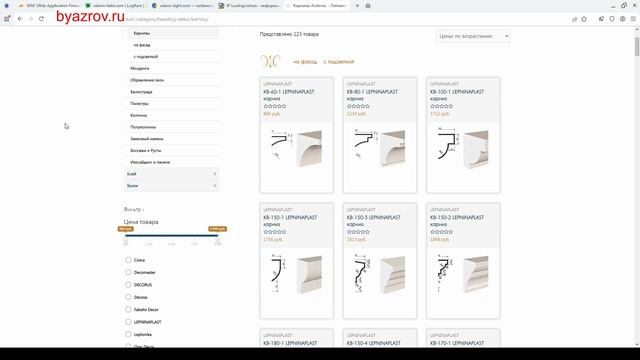Click the leftmost icon before the back arrow
Viewport: 640px width, 360px height.
pyautogui.click(x=7, y=19)
